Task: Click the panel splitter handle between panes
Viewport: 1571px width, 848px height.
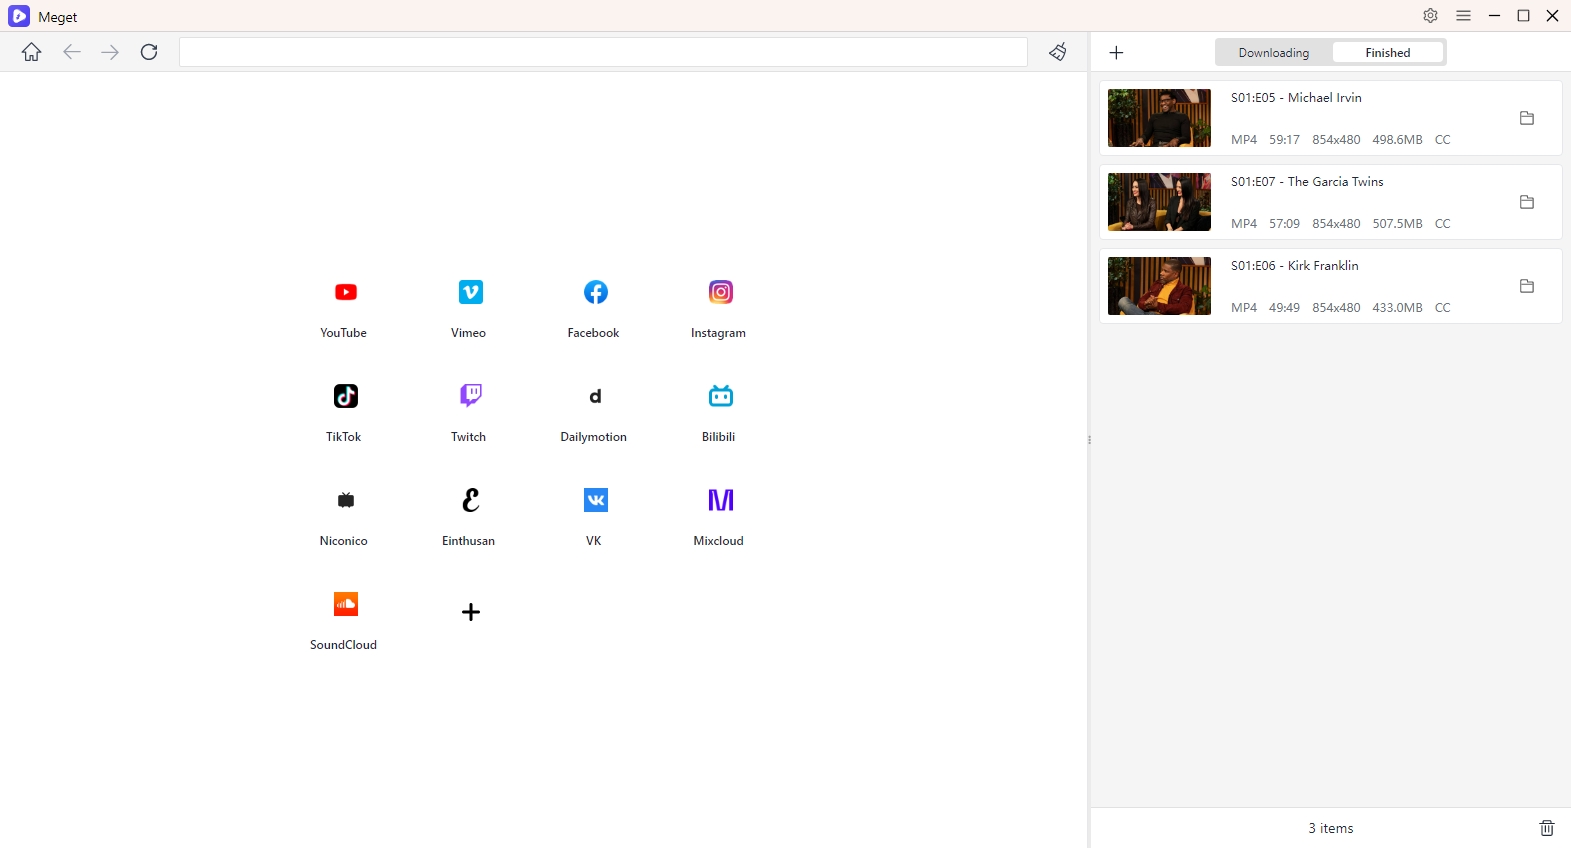Action: (x=1089, y=440)
